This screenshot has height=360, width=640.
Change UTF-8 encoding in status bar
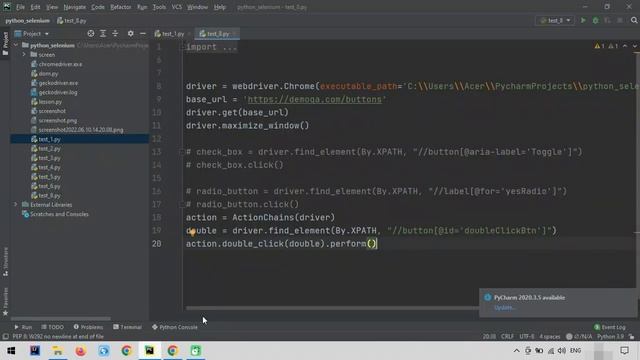527,337
